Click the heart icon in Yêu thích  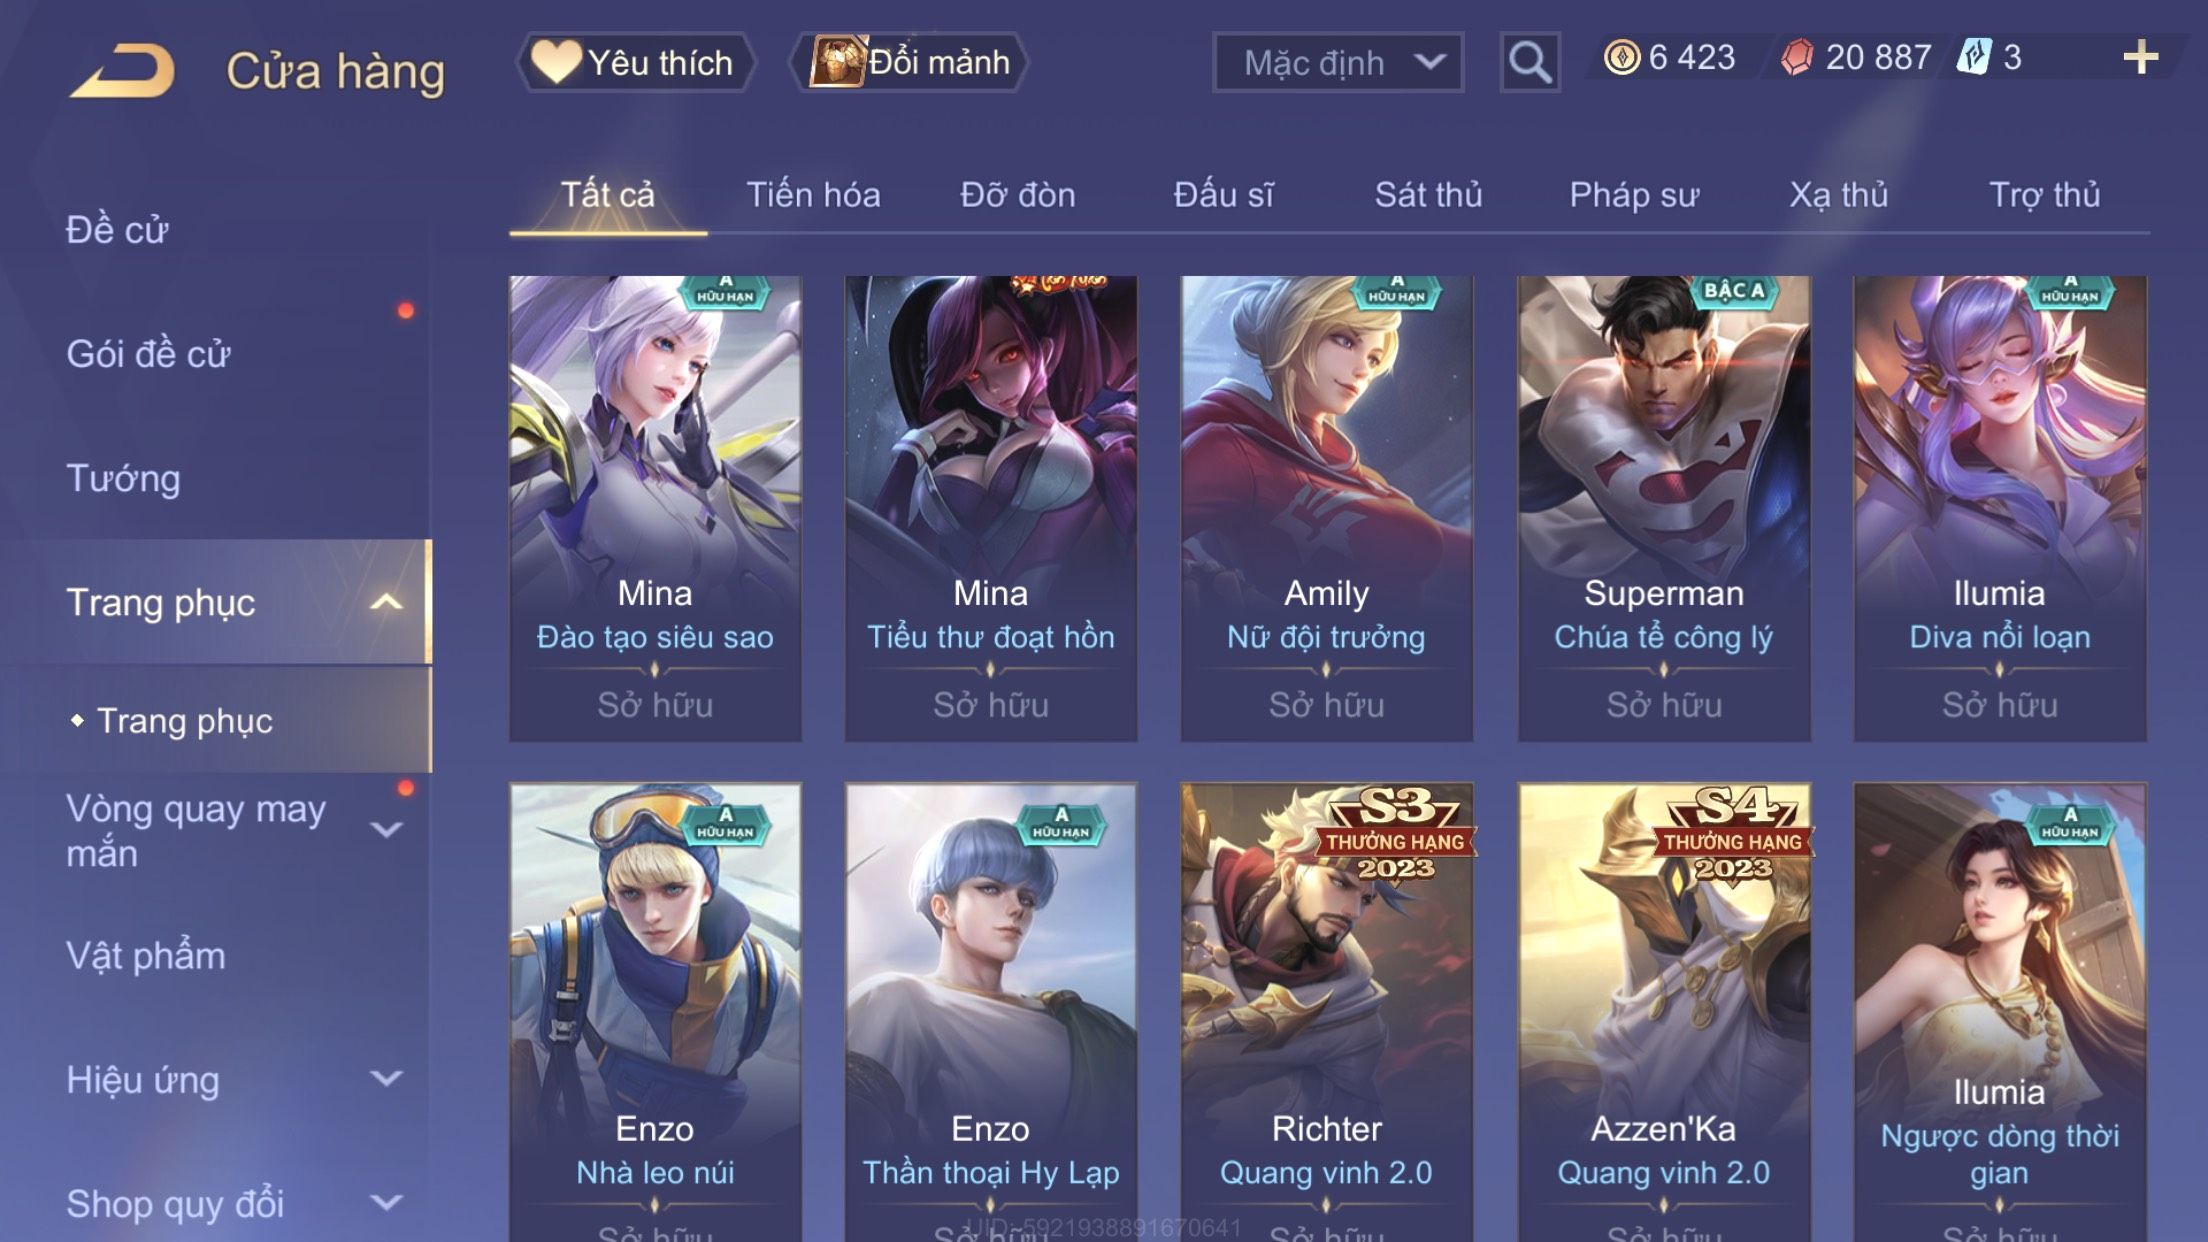click(x=556, y=61)
